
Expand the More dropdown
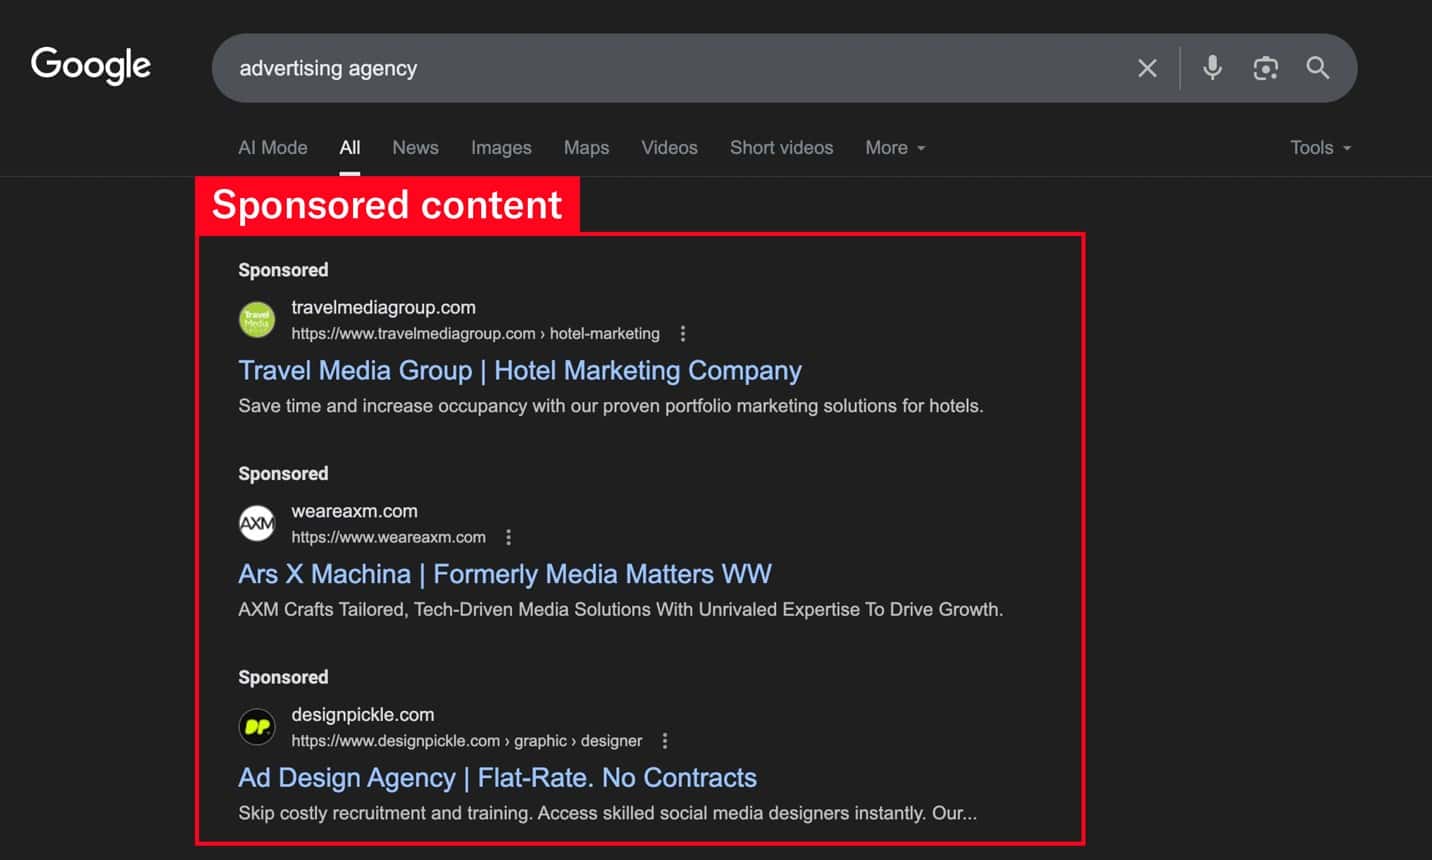pos(895,147)
